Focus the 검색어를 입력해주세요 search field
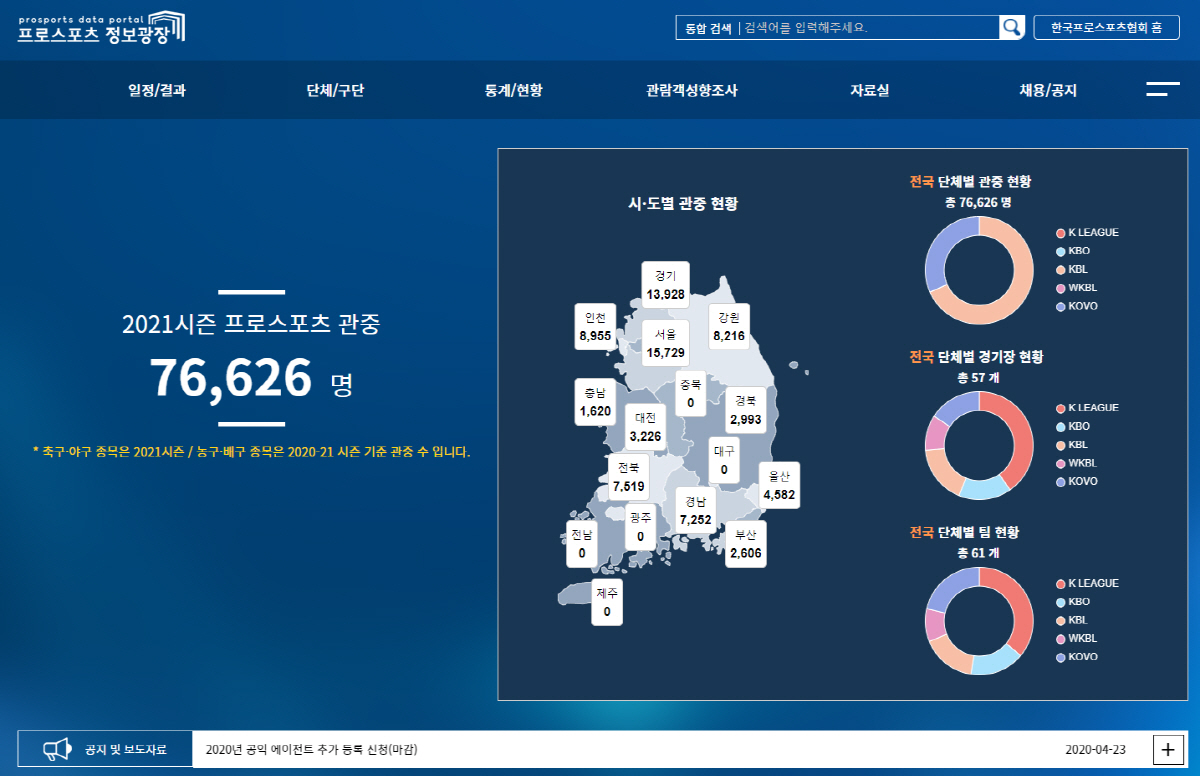Screen dimensions: 1200x776 (x=868, y=27)
